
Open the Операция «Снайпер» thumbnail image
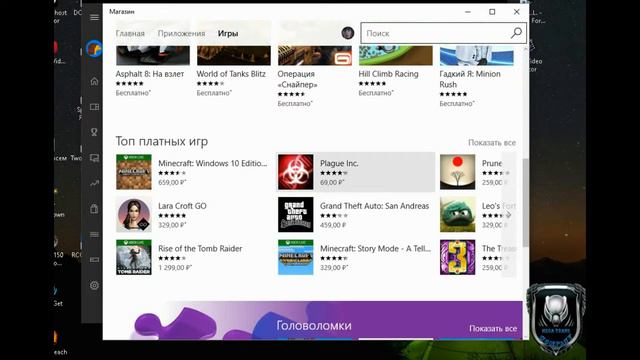click(x=315, y=55)
